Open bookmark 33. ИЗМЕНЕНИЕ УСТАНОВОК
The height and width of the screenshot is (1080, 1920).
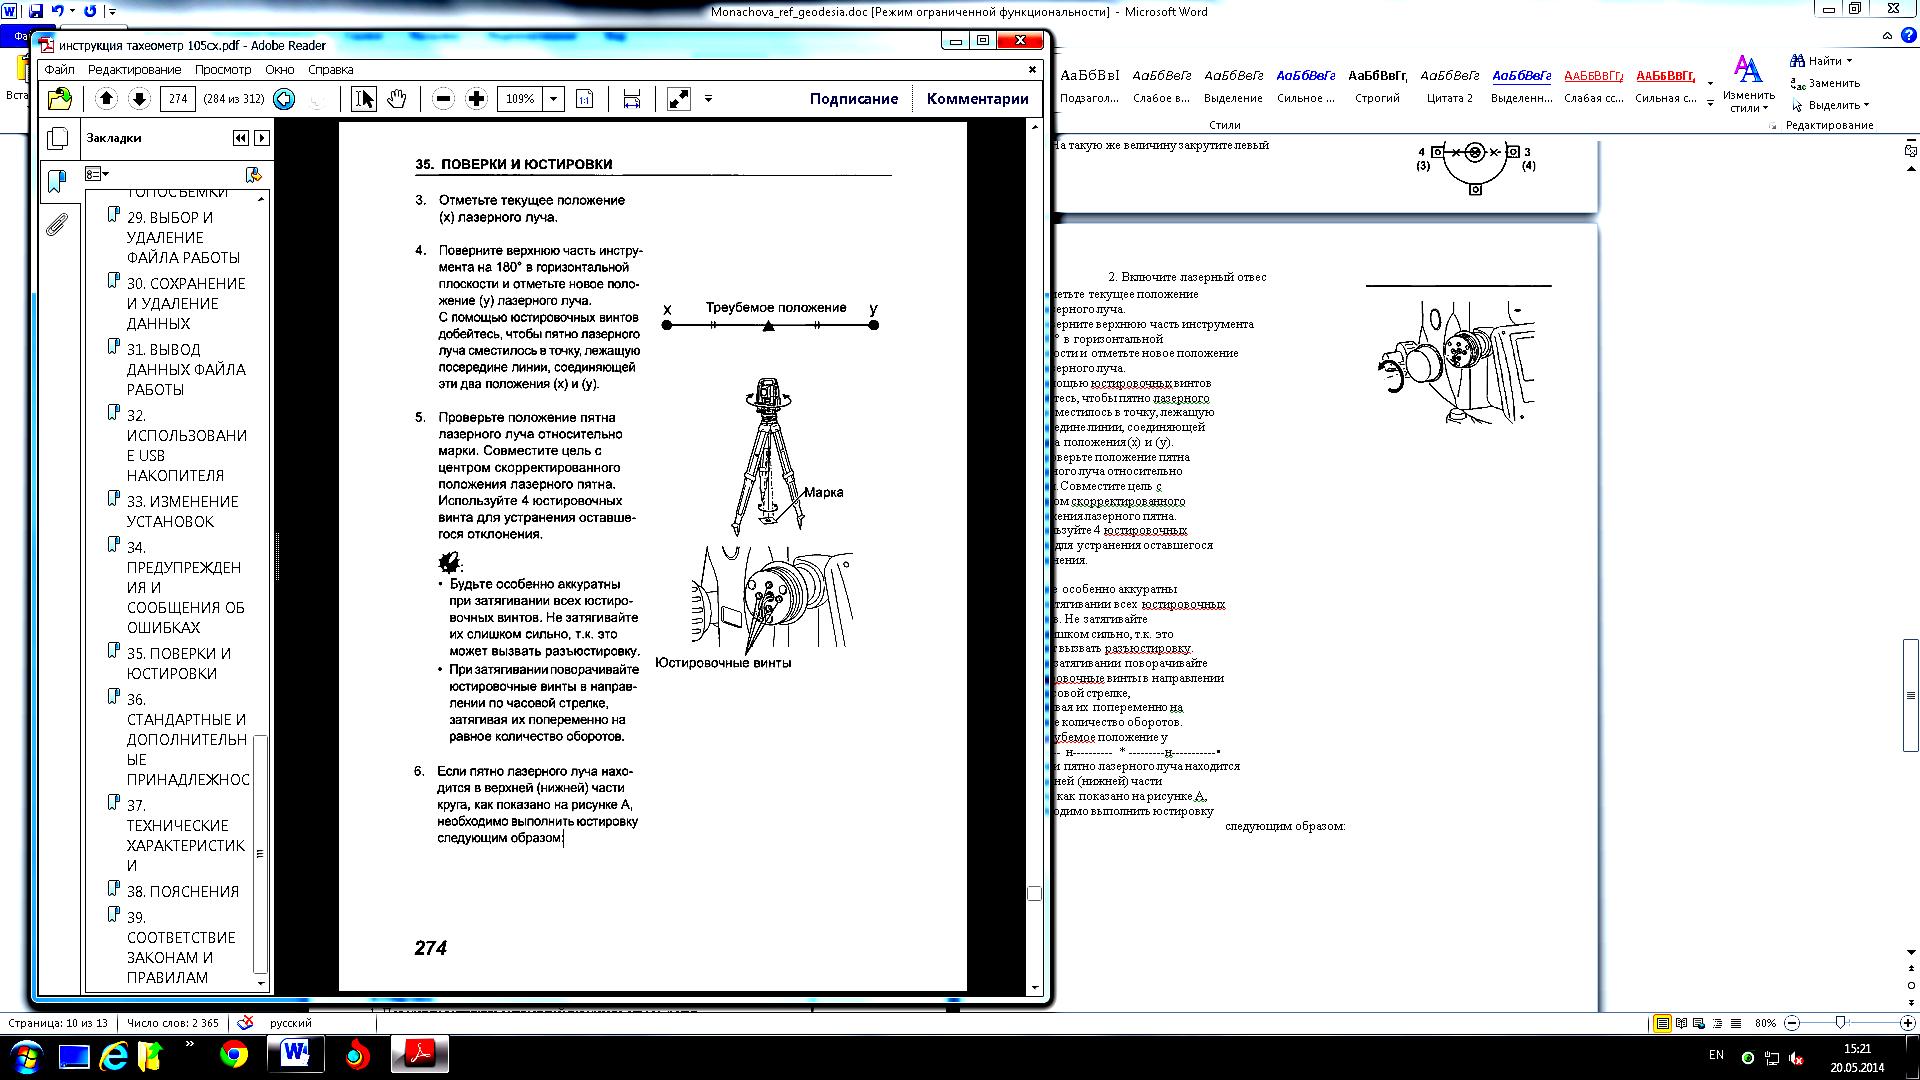[183, 511]
